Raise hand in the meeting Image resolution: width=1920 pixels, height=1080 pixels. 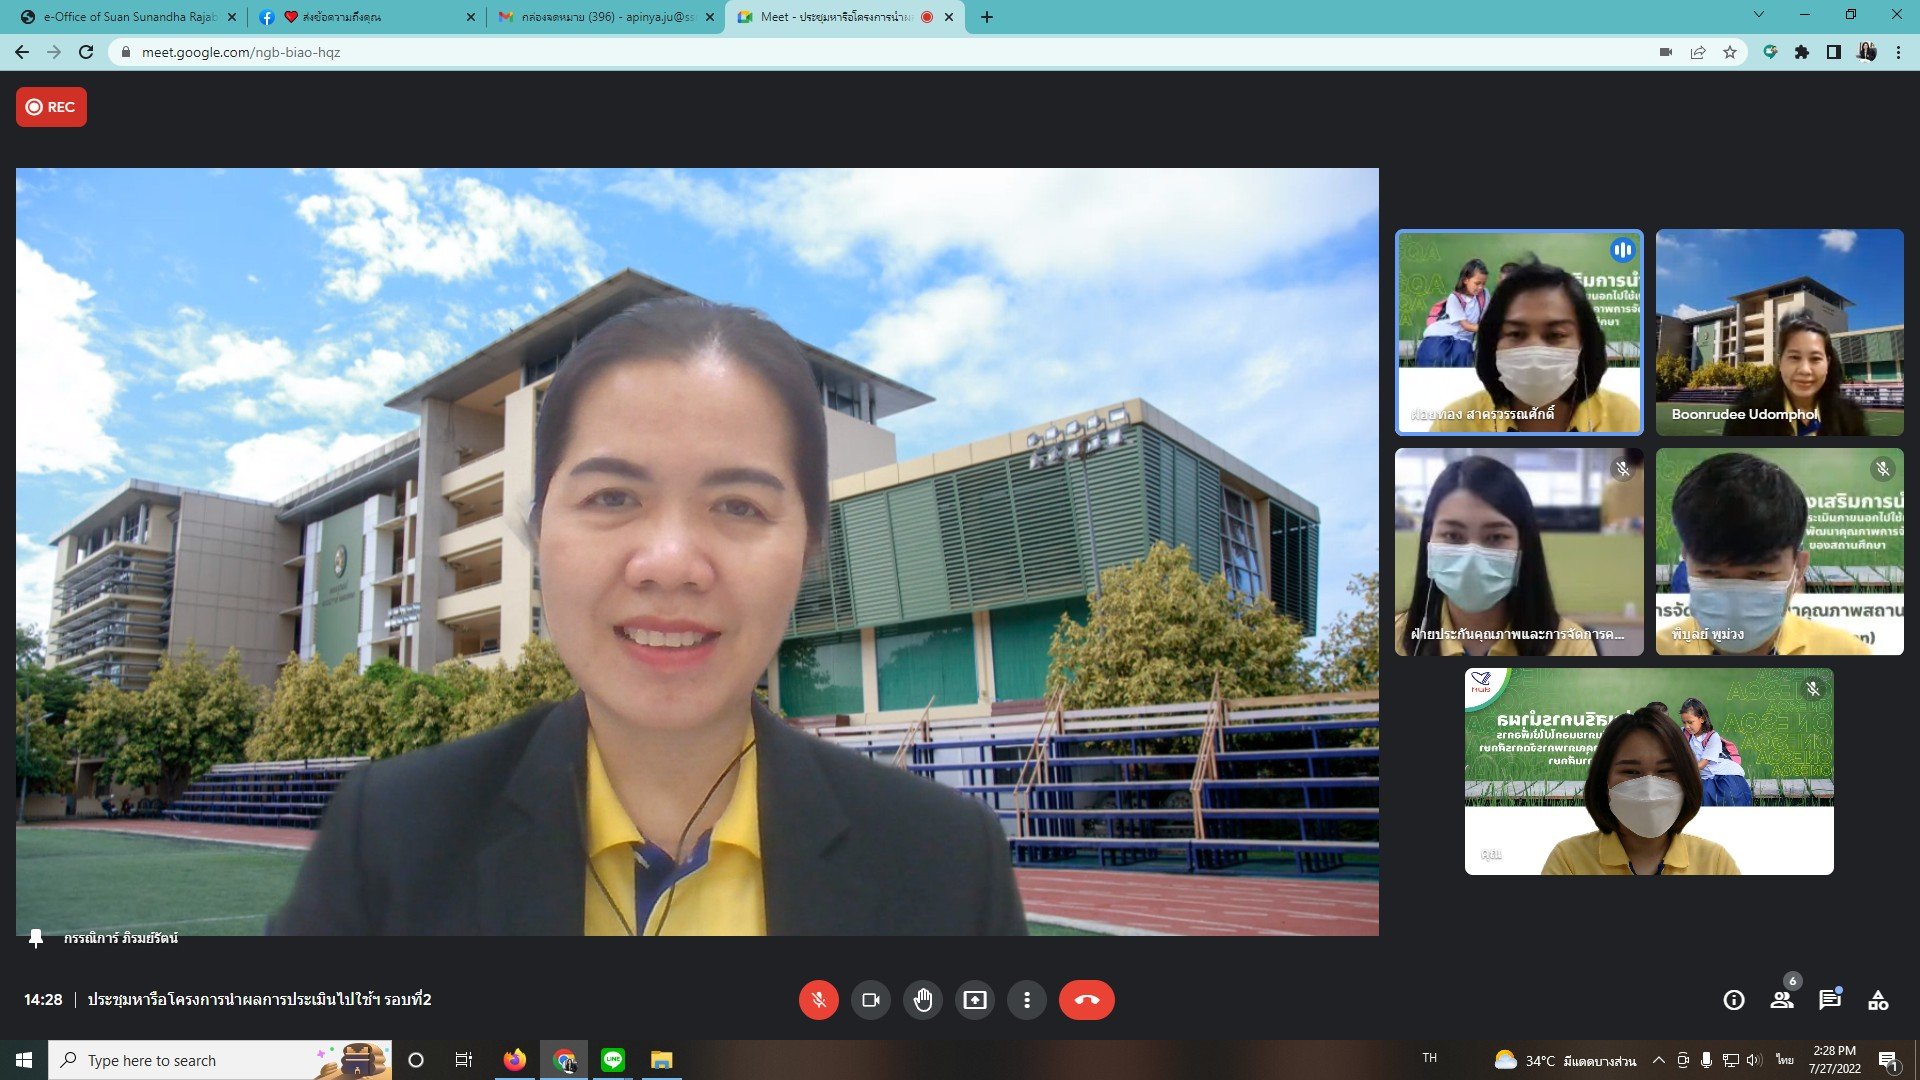(x=922, y=1000)
